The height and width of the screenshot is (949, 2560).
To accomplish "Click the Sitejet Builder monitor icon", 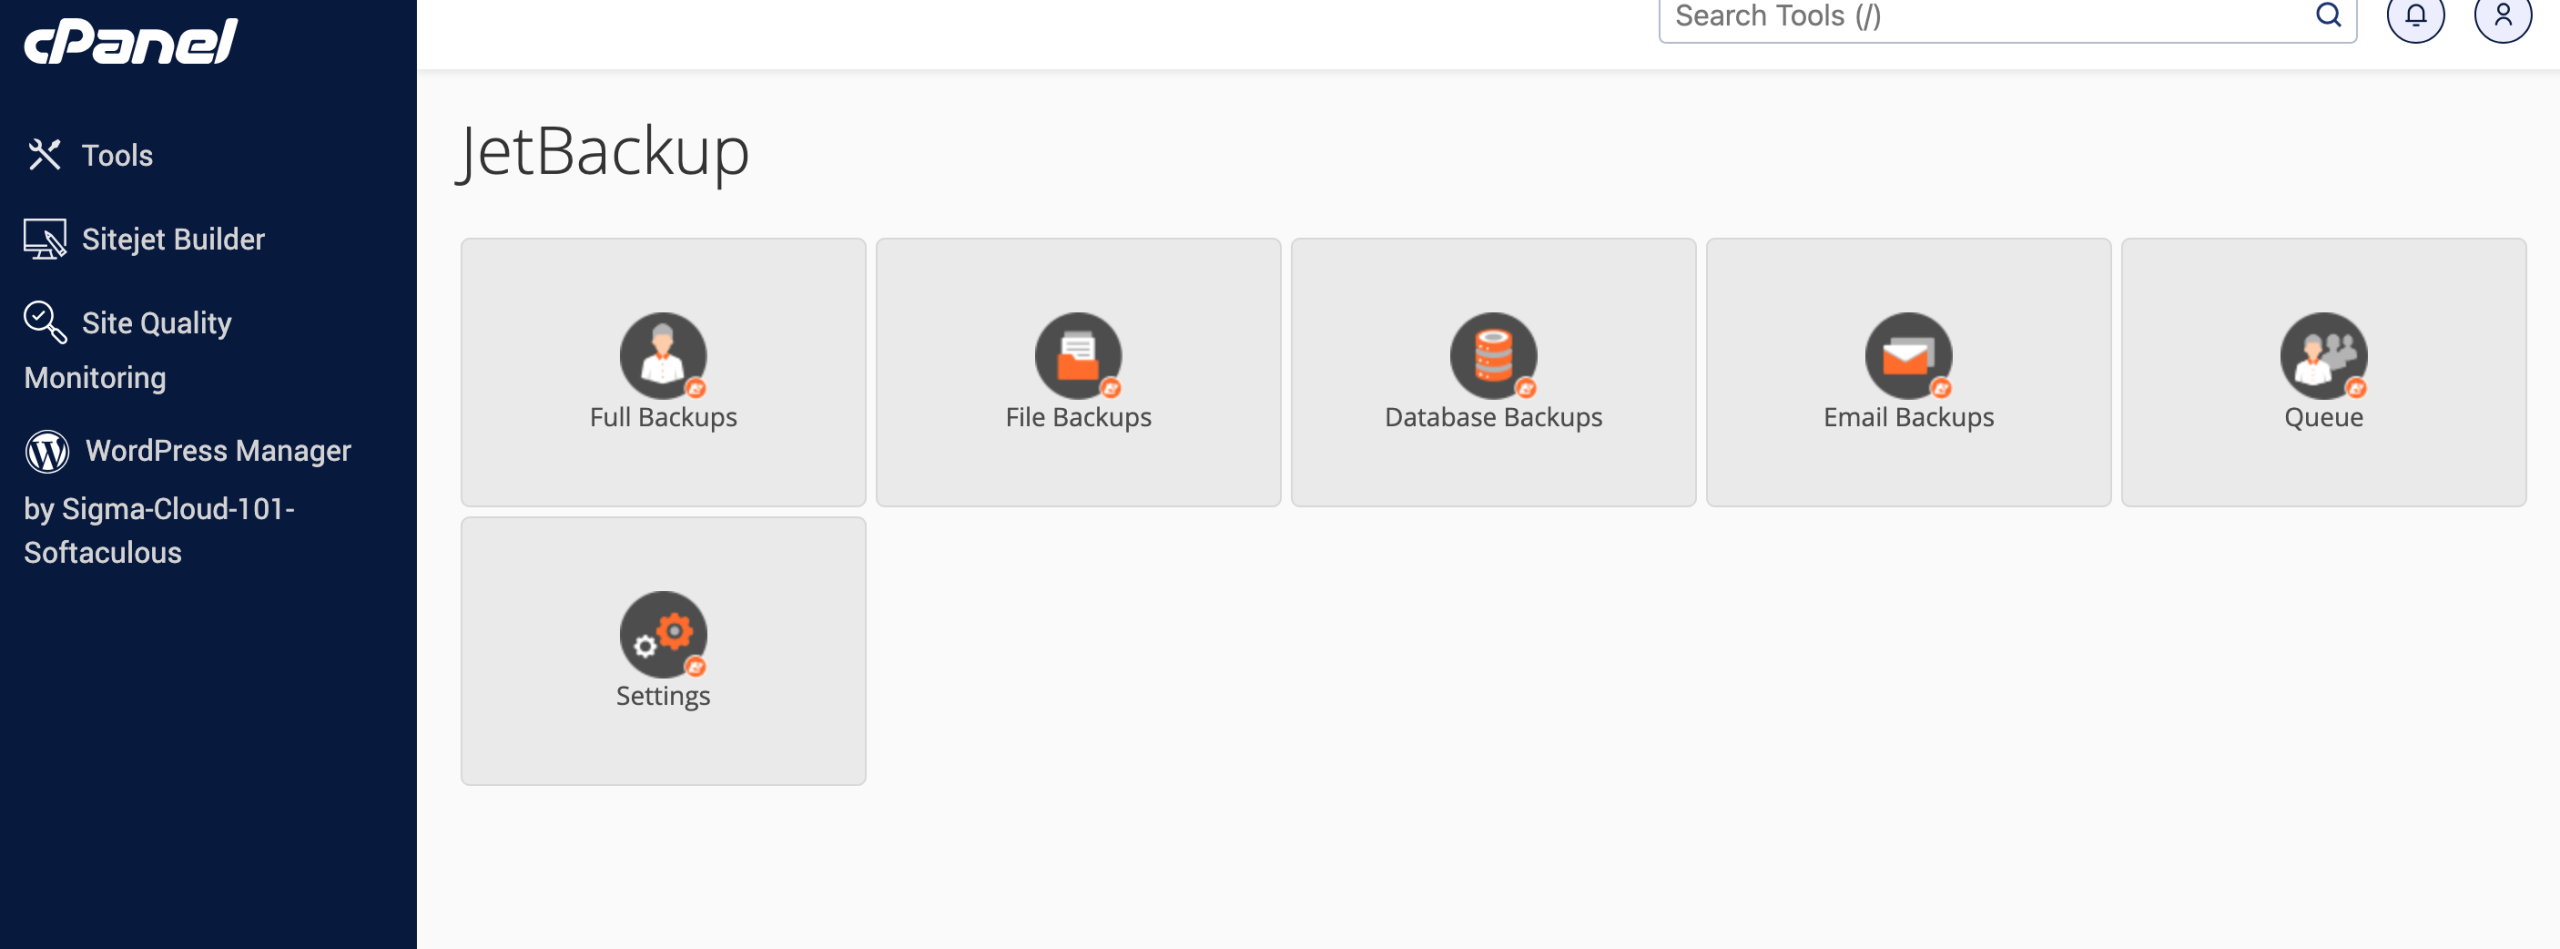I will pyautogui.click(x=45, y=239).
